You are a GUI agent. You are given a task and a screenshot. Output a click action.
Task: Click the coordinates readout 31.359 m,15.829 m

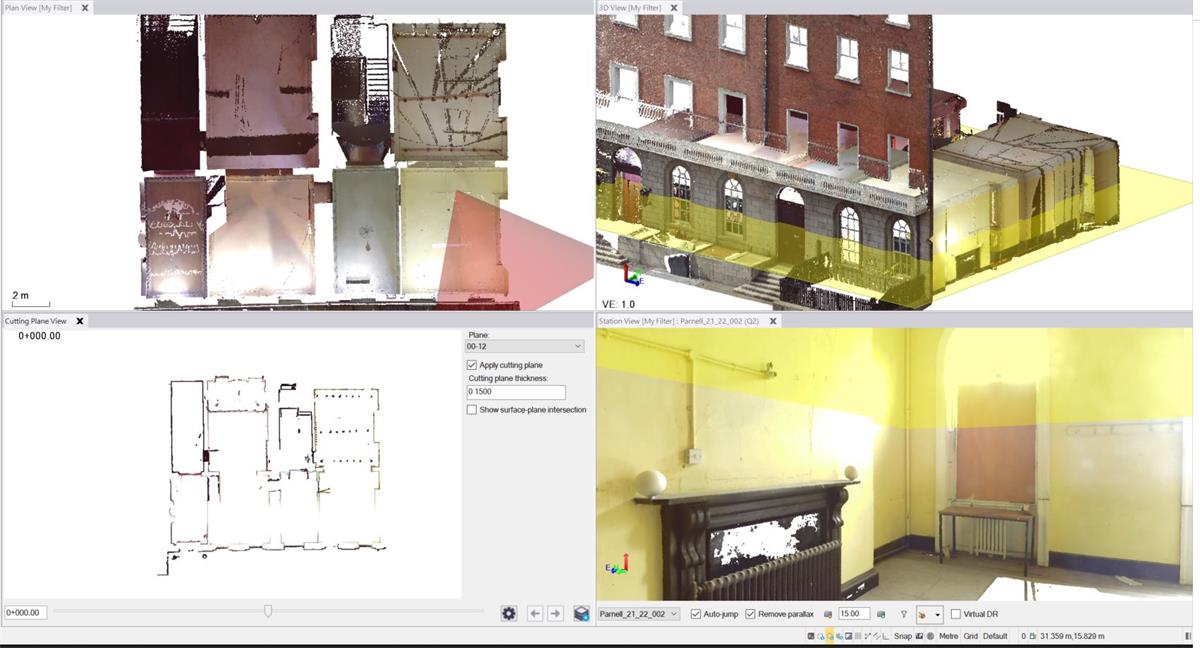click(1072, 636)
